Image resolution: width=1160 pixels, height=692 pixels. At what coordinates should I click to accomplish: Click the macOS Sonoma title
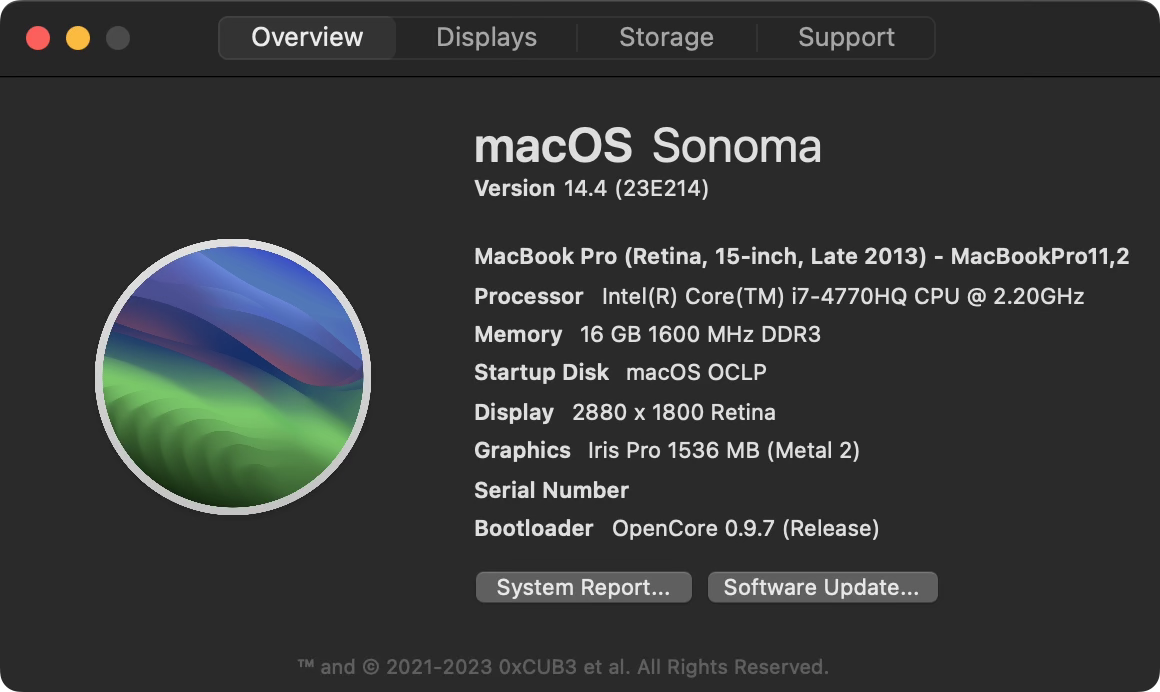coord(647,147)
